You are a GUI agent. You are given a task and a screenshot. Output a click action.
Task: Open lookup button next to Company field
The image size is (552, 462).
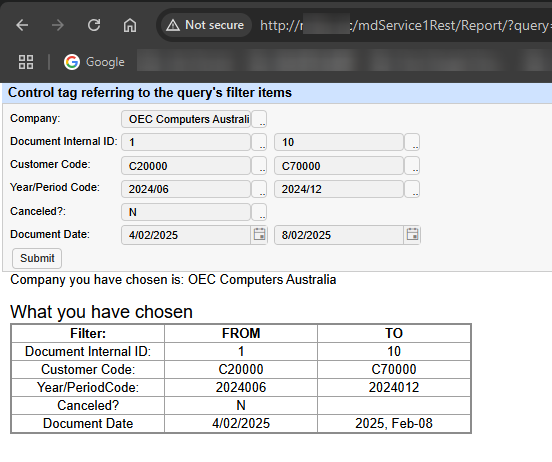coord(259,119)
